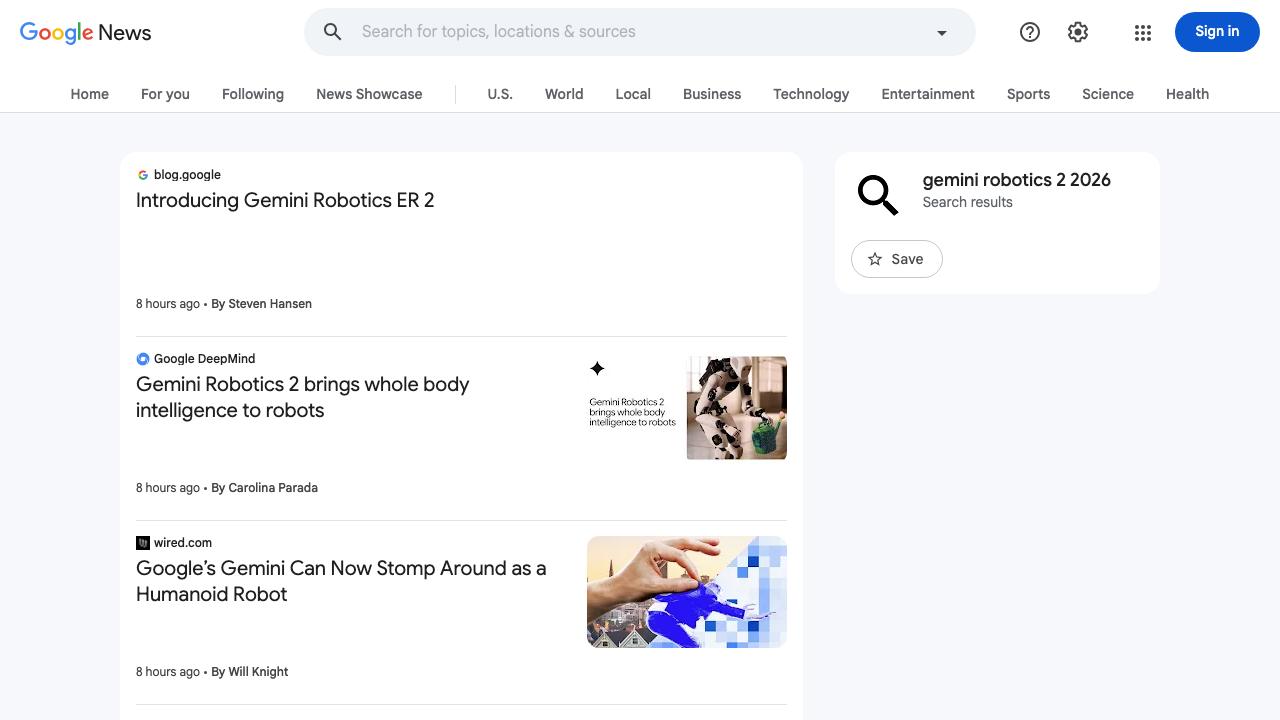Click the byline By Carolina Parada

[265, 488]
